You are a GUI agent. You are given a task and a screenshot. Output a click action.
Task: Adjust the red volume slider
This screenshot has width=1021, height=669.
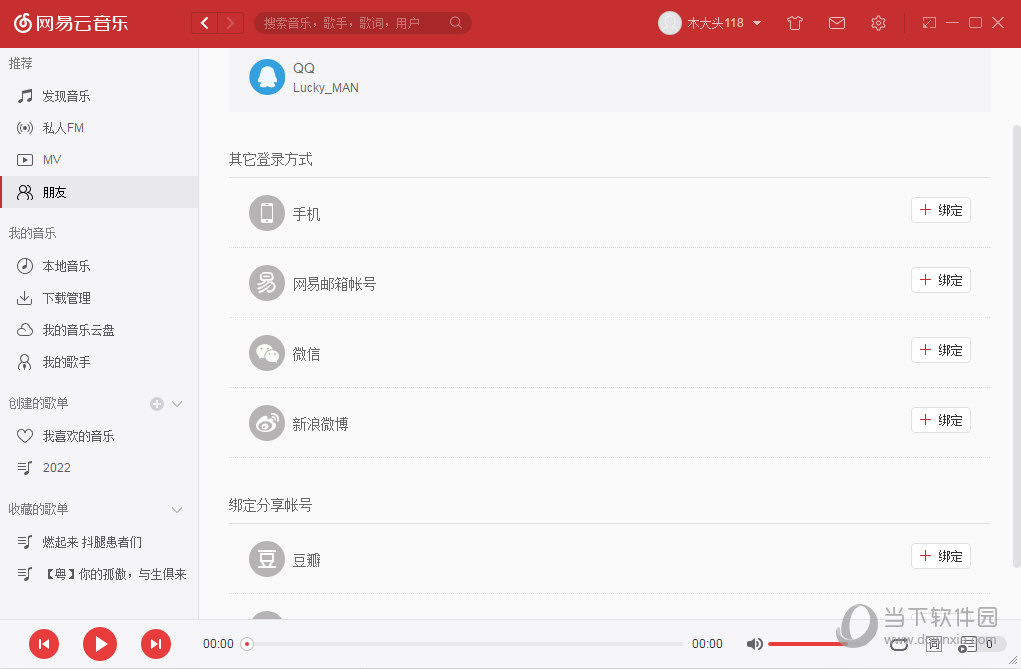pyautogui.click(x=807, y=644)
